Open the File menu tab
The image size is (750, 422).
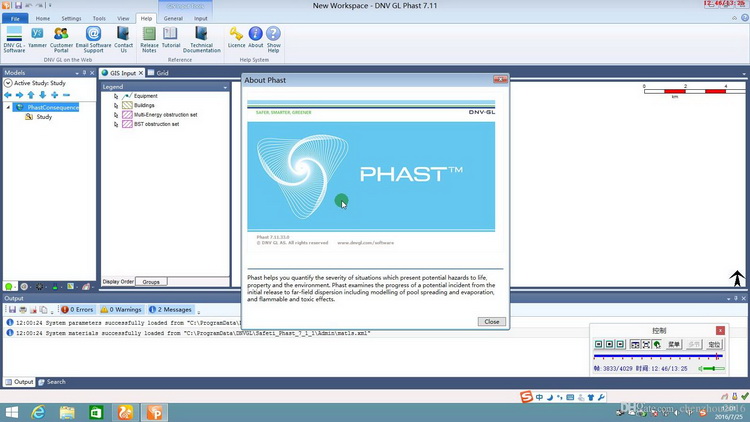[x=15, y=19]
